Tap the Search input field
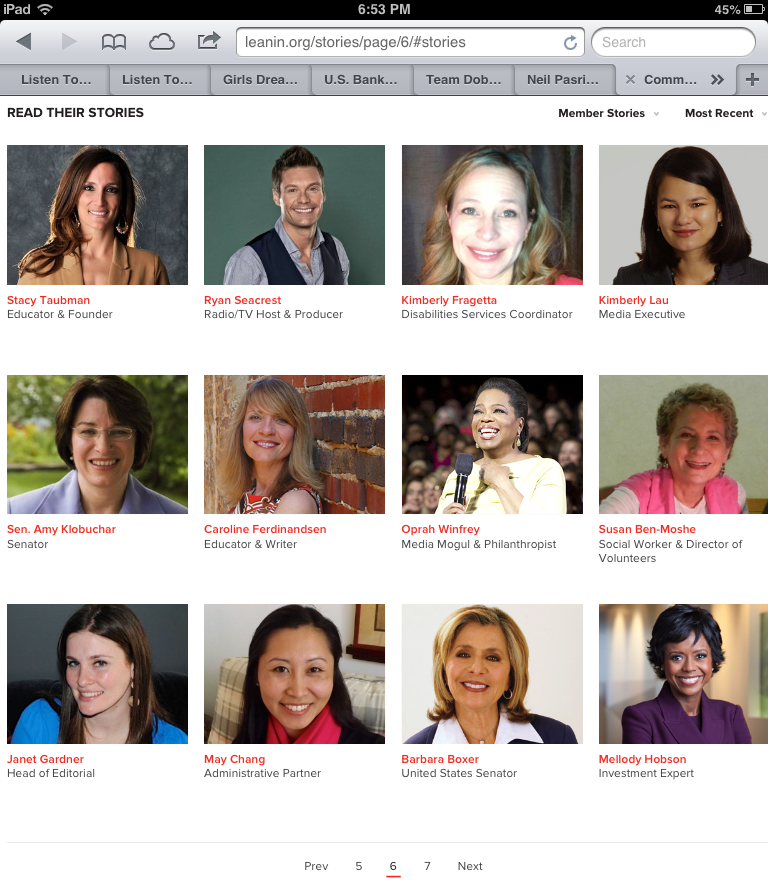Screen dimensions: 768x895 (x=673, y=42)
